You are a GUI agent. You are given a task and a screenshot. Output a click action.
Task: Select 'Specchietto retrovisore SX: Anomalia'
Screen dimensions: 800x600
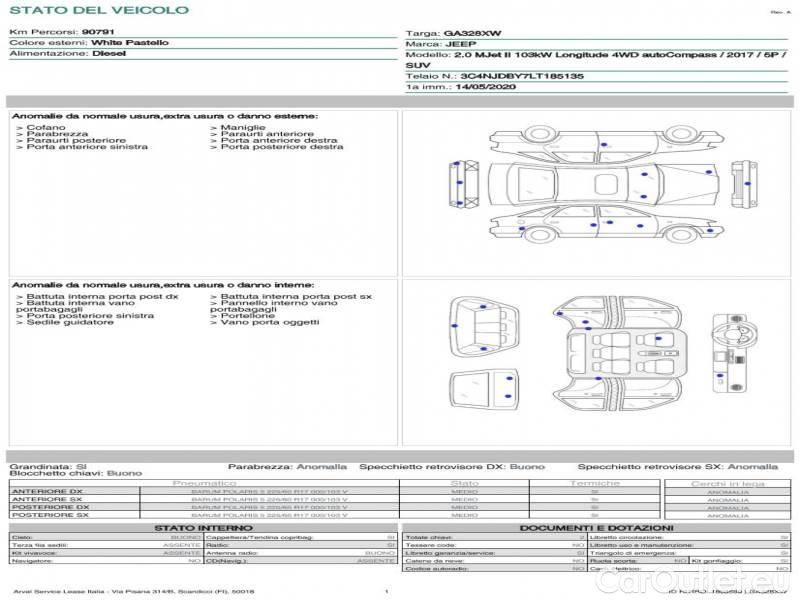click(x=678, y=466)
